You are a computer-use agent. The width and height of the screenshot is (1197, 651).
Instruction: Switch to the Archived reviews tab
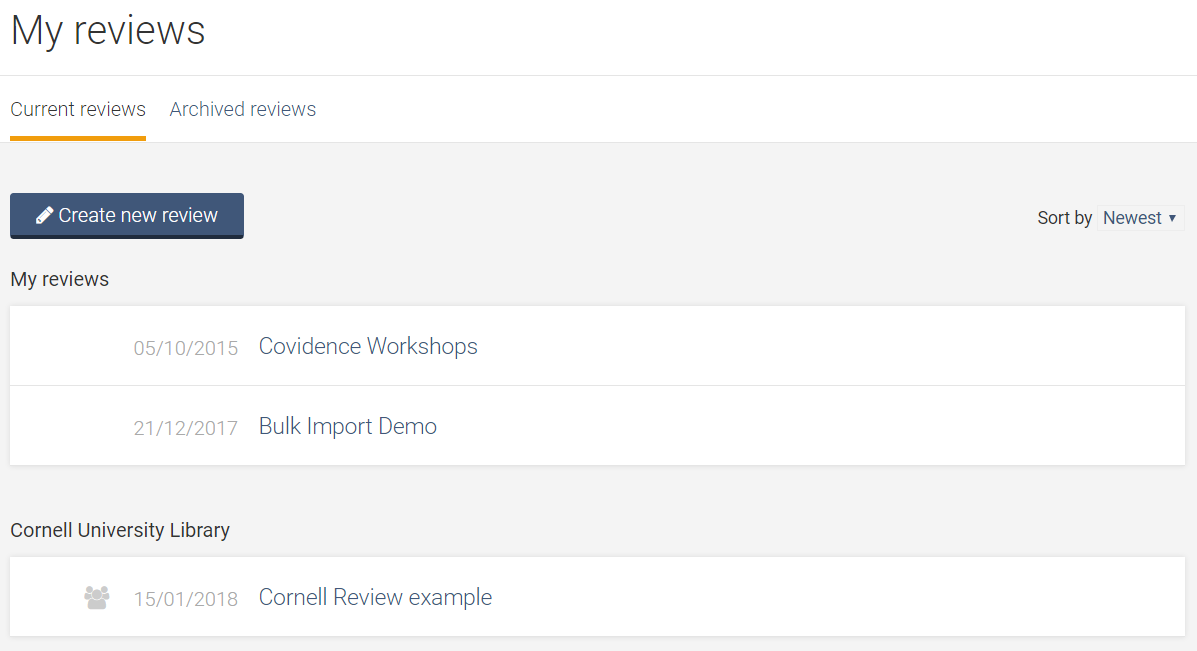point(242,109)
